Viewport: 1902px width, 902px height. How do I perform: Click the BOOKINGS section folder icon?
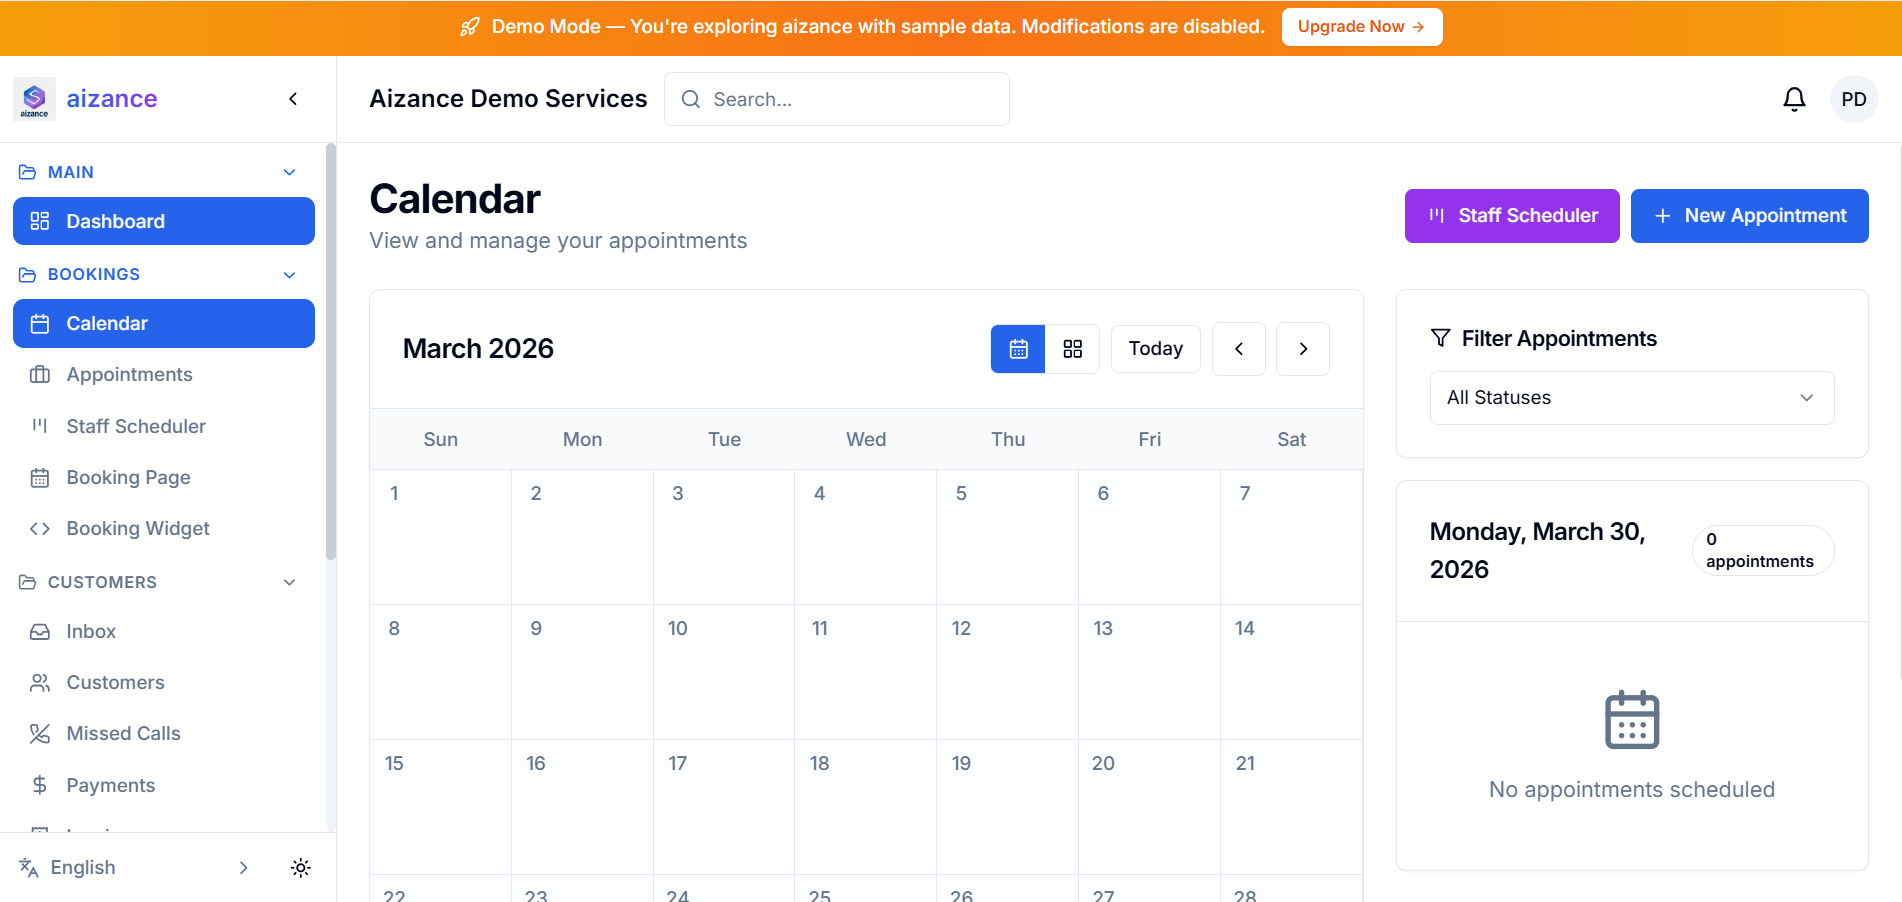coord(28,274)
